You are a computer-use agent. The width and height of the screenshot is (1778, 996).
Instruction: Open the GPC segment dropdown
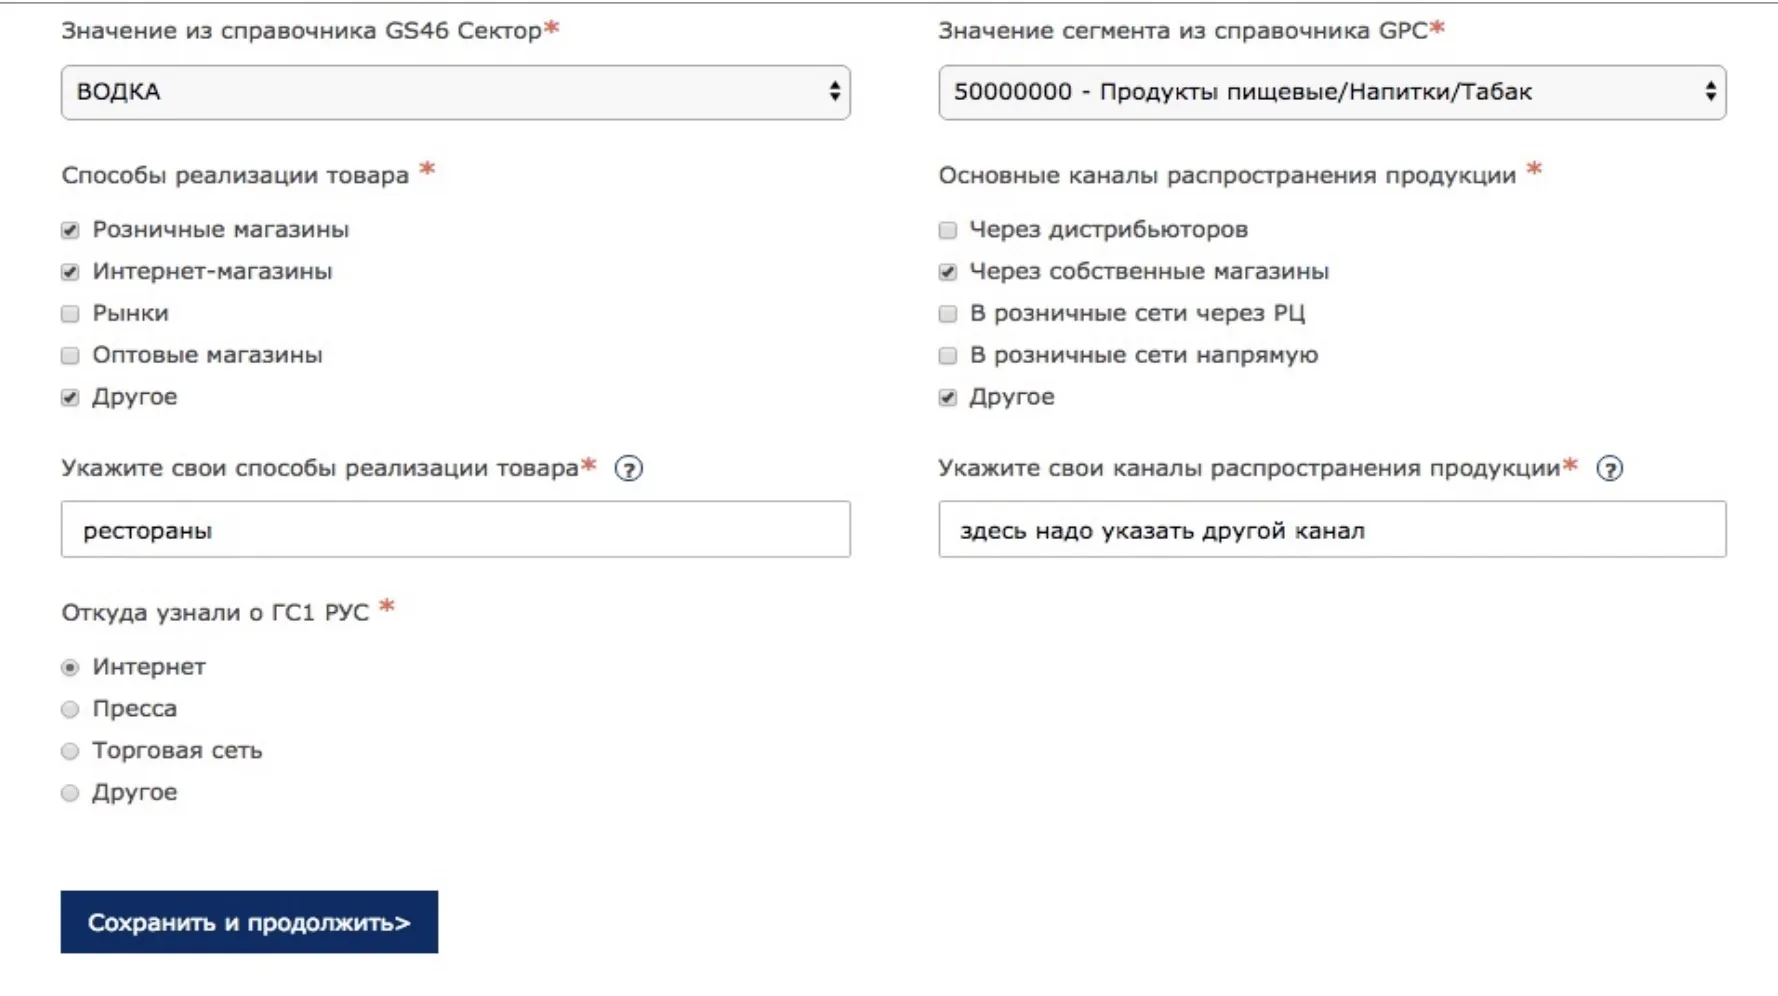1331,92
